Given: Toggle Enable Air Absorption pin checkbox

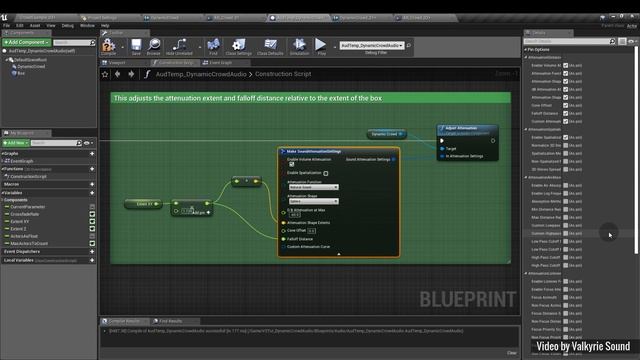Looking at the screenshot, I should pos(566,185).
